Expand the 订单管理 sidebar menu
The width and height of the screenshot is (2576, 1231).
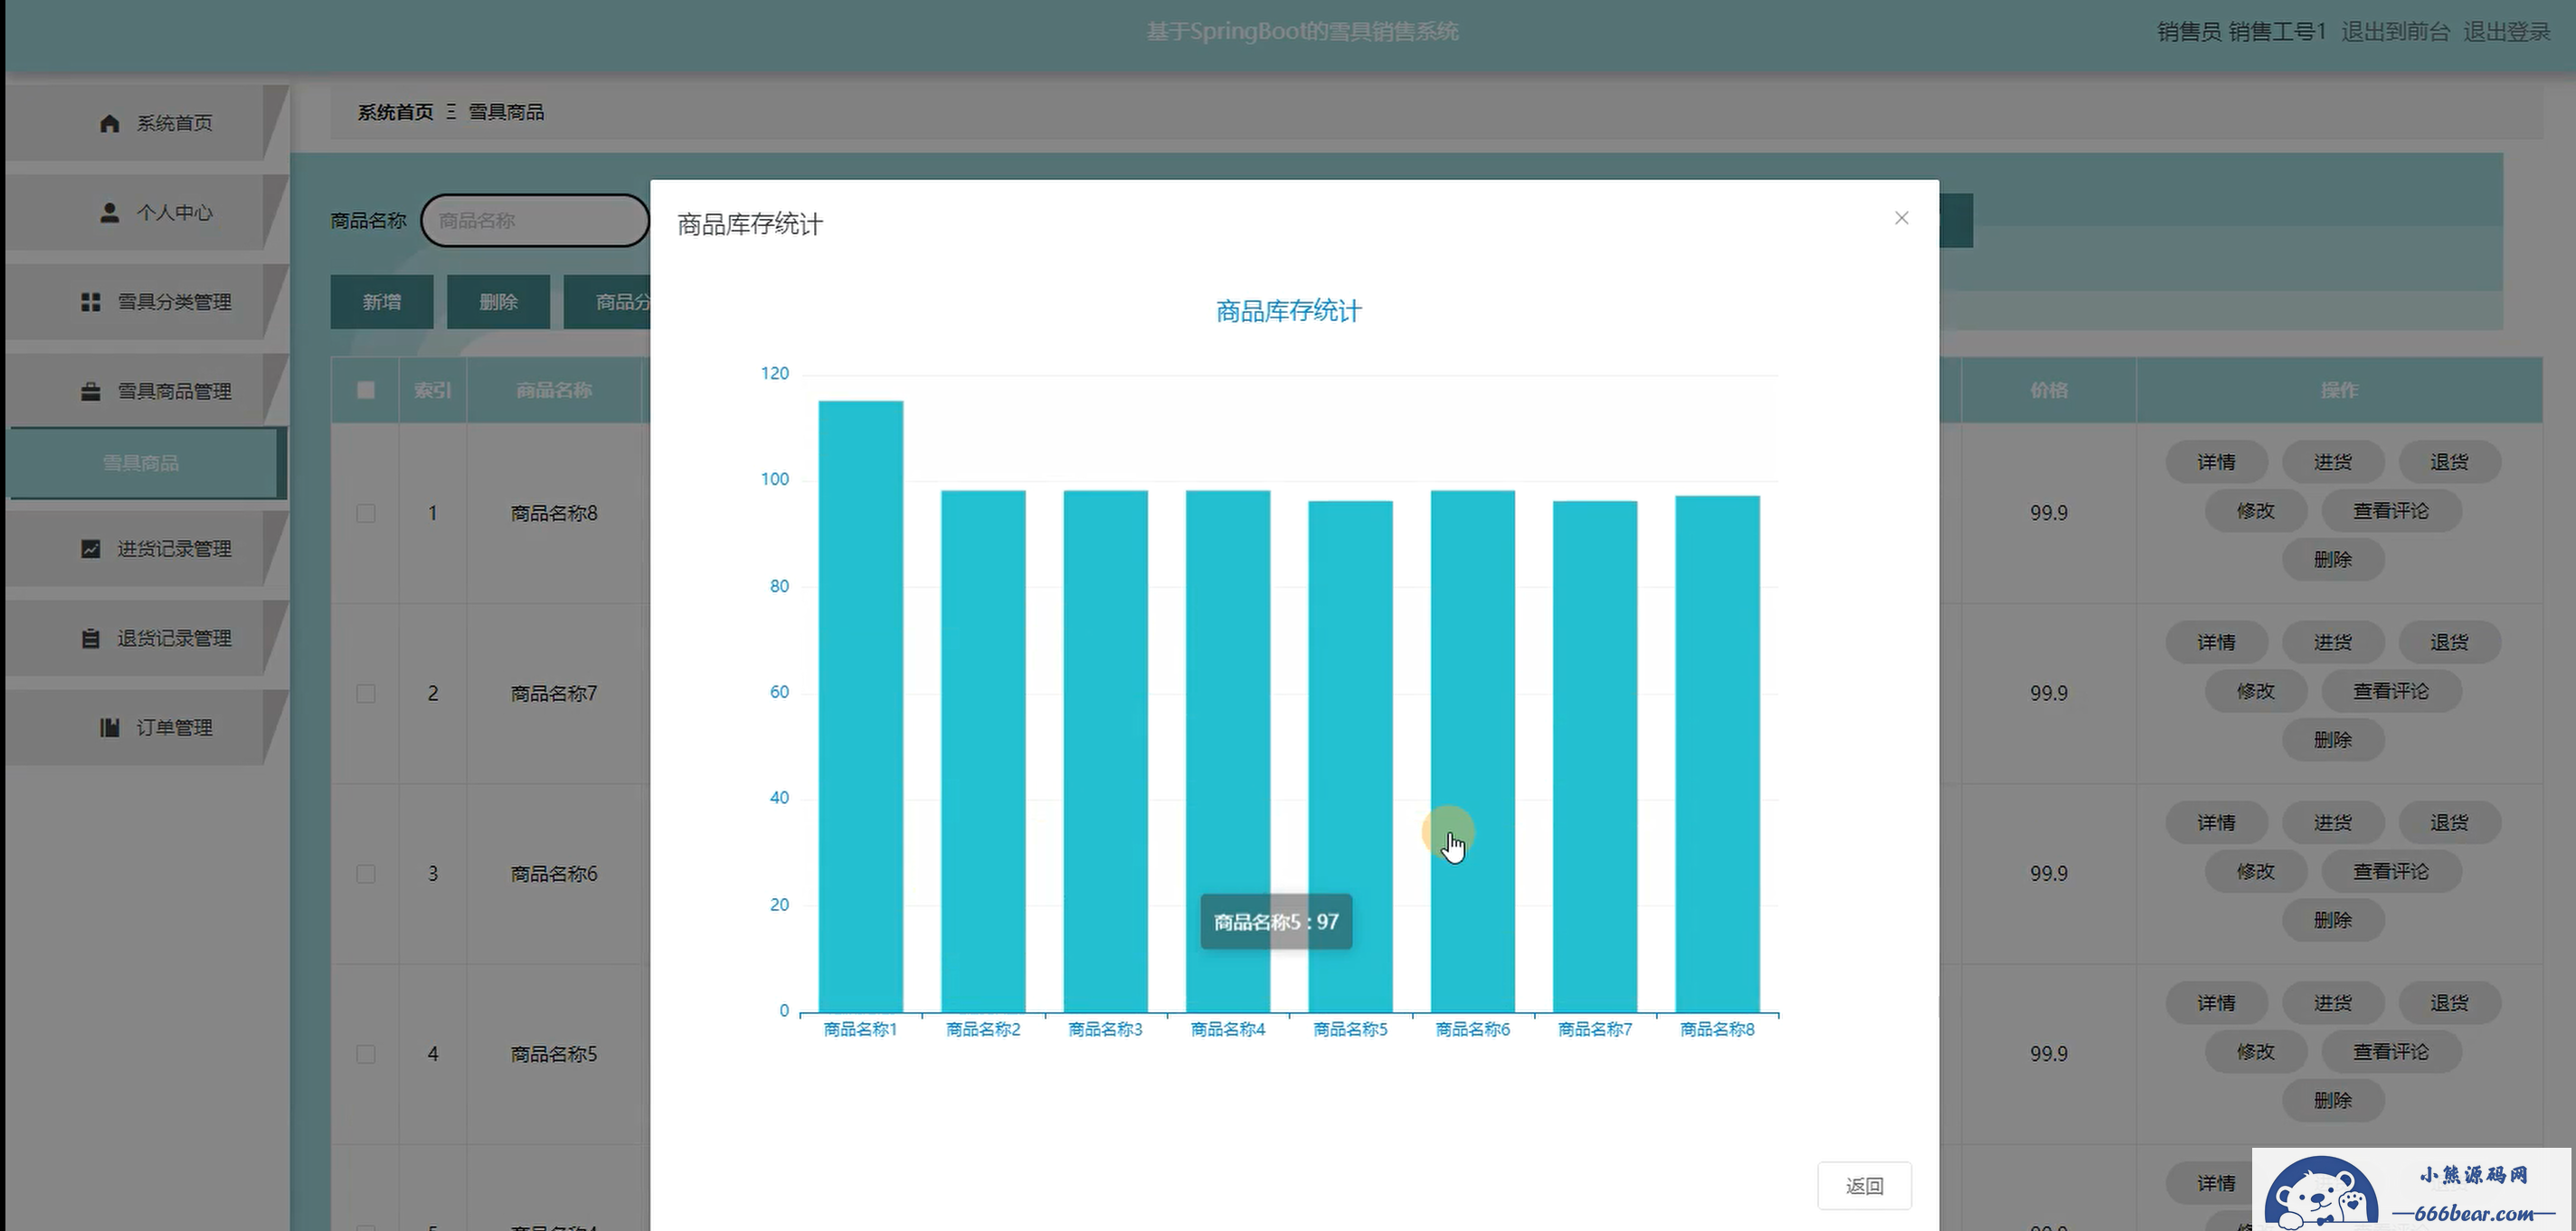click(174, 727)
